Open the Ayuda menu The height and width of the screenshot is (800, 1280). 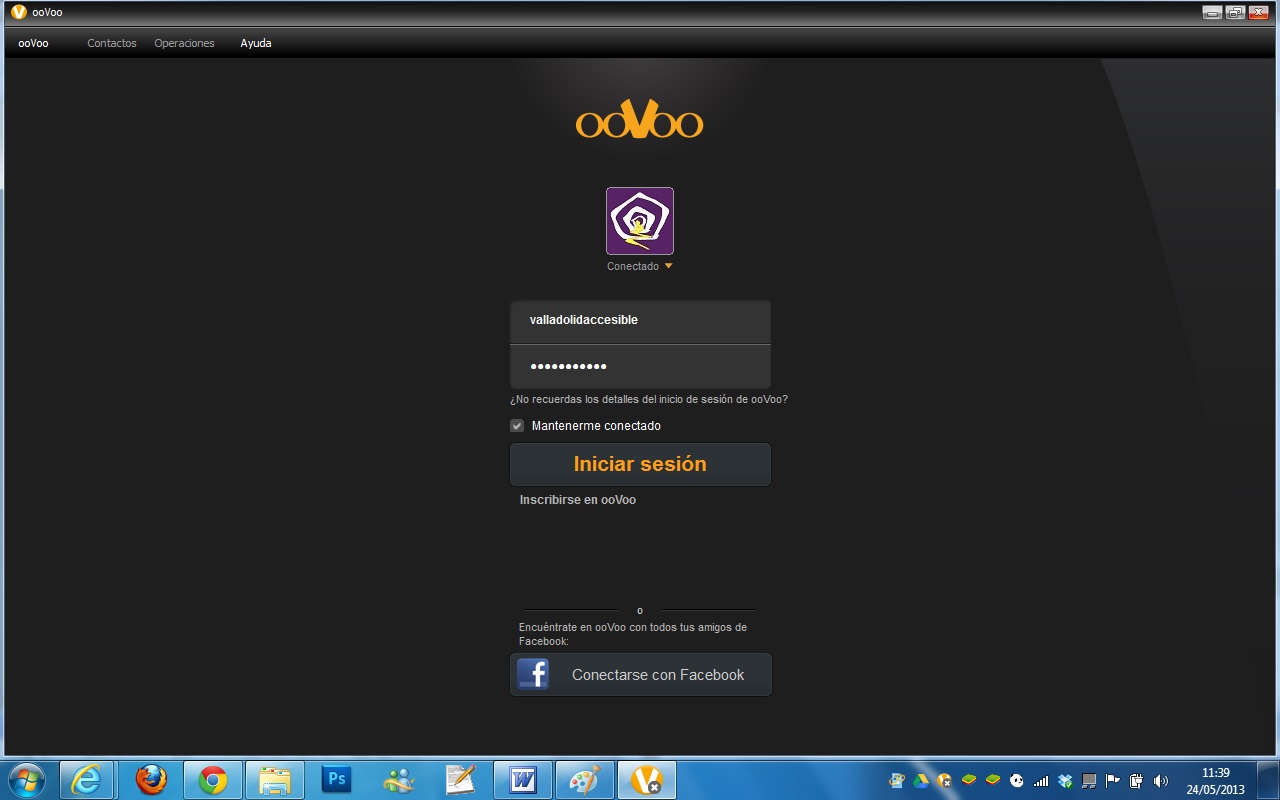[255, 43]
